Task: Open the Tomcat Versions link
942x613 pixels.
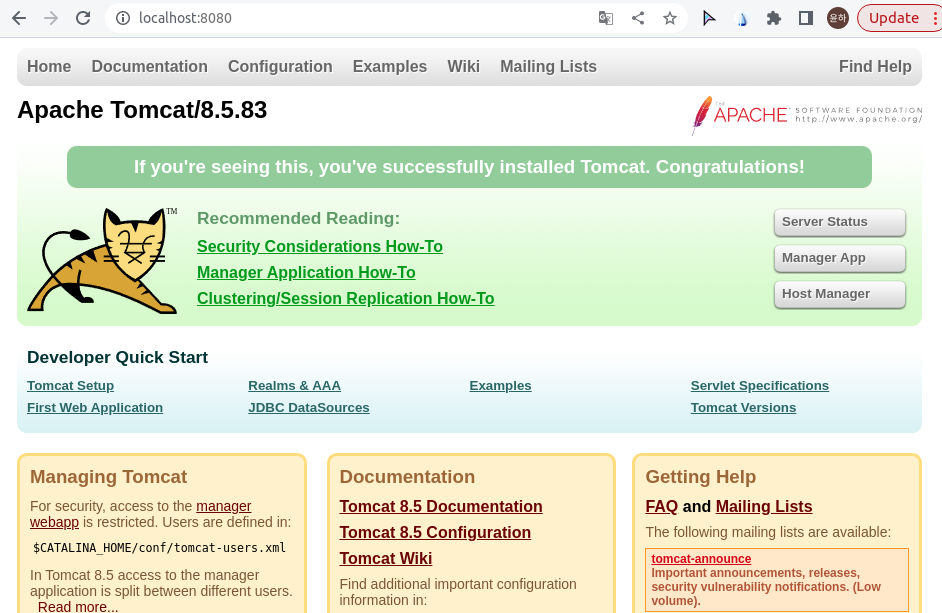Action: (x=743, y=407)
